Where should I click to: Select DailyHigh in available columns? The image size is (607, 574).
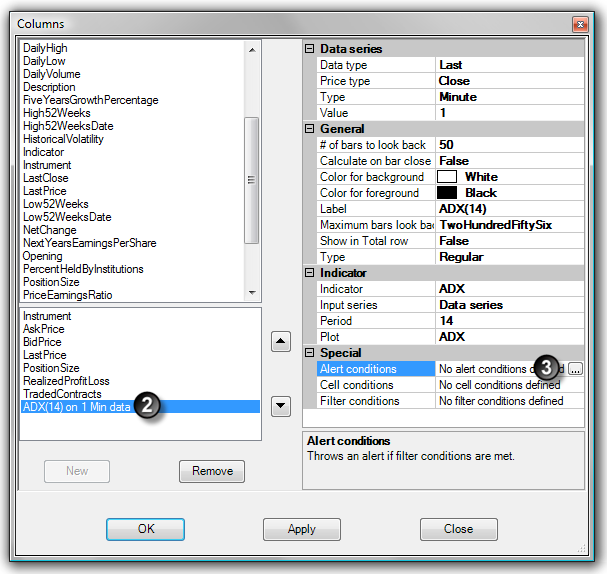coord(45,48)
